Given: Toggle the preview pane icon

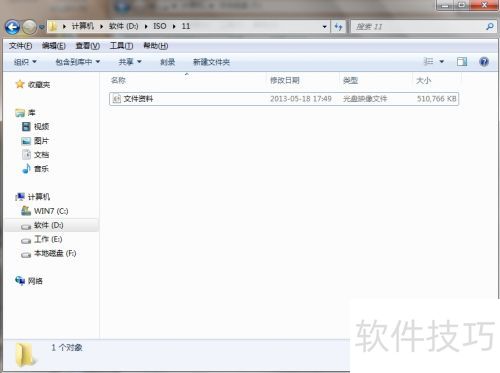Looking at the screenshot, I should click(x=462, y=62).
